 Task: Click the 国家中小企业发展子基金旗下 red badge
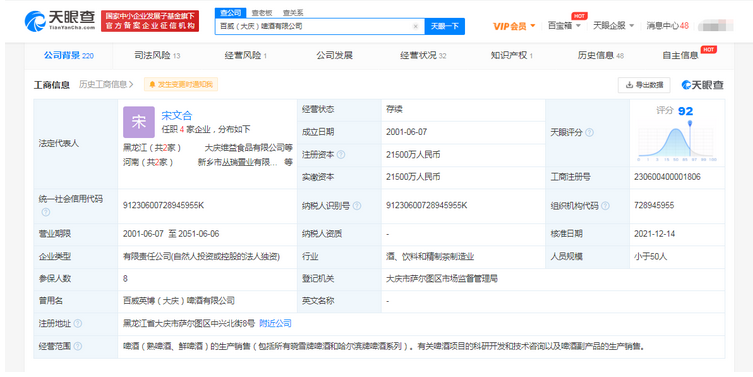[150, 21]
